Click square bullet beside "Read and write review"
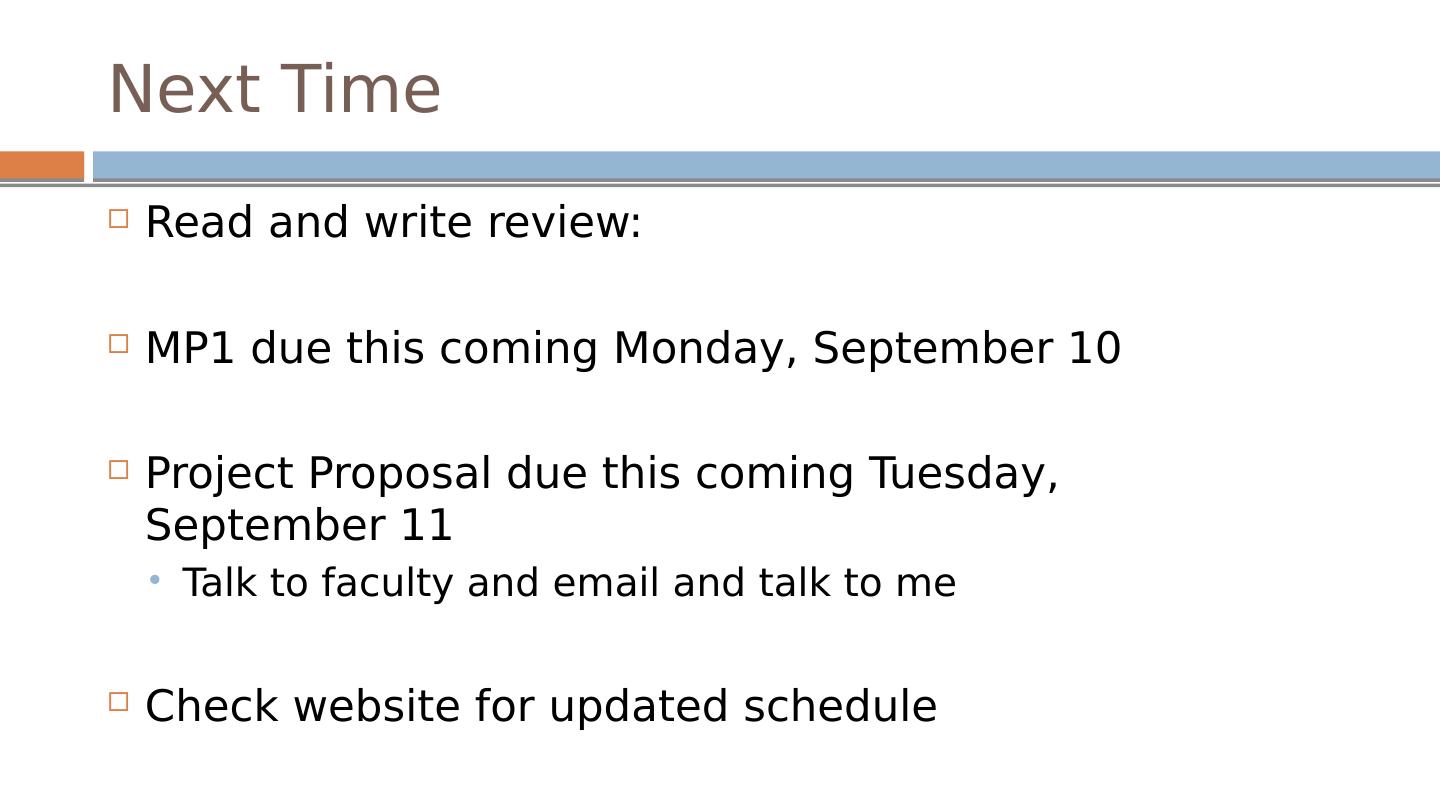This screenshot has width=1440, height=810. coord(119,218)
